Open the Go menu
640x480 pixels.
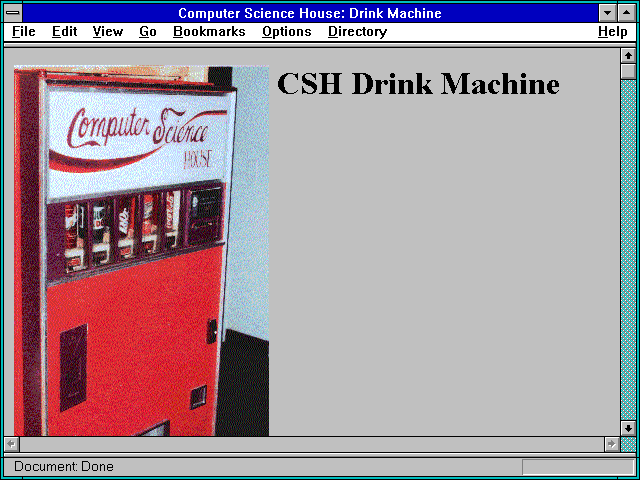tap(148, 31)
